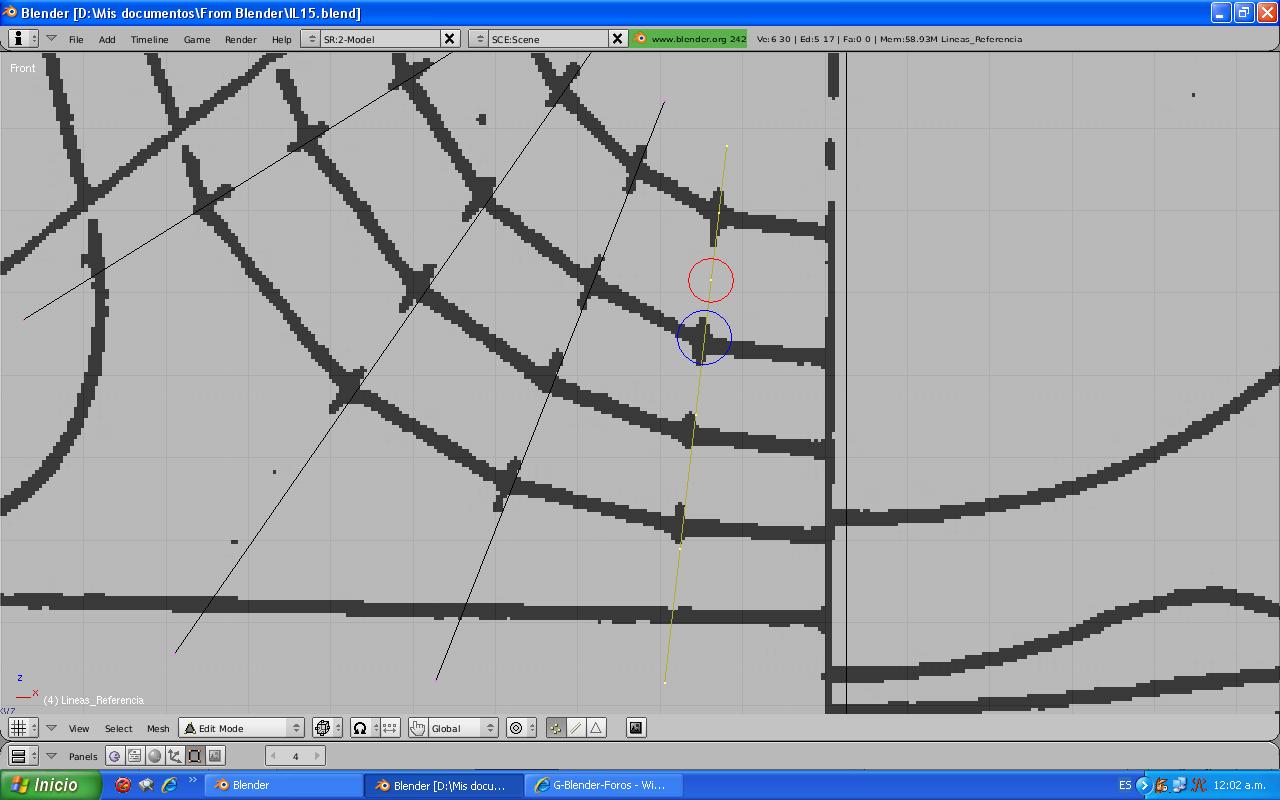Open the 3D View window type selector
The height and width of the screenshot is (800, 1280).
click(23, 728)
